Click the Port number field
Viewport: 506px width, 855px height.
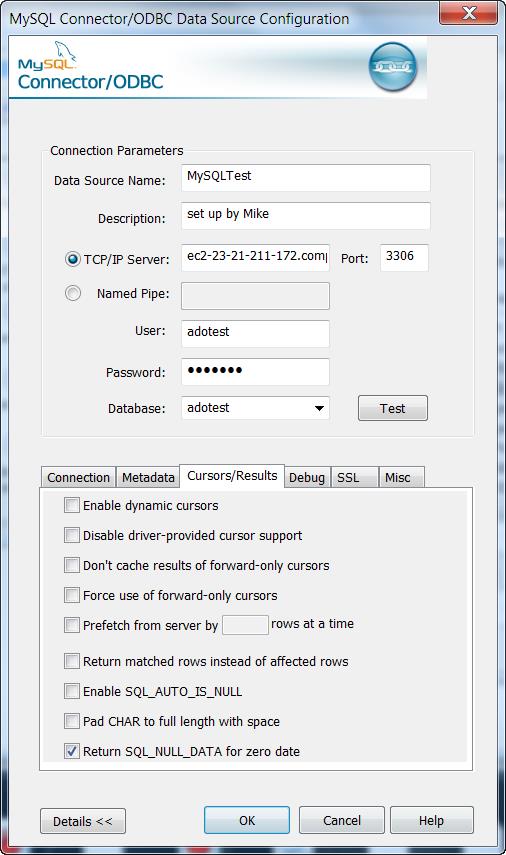click(x=404, y=257)
